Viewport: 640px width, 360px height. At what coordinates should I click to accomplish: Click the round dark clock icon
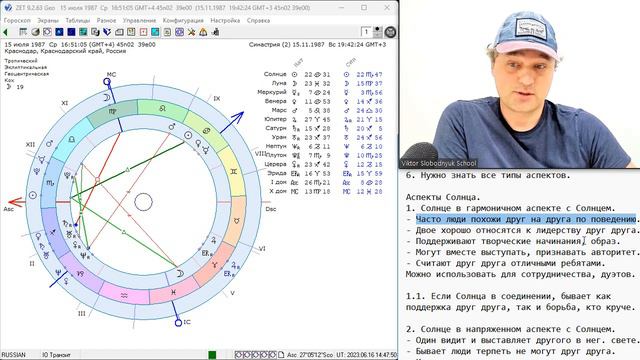click(x=390, y=32)
